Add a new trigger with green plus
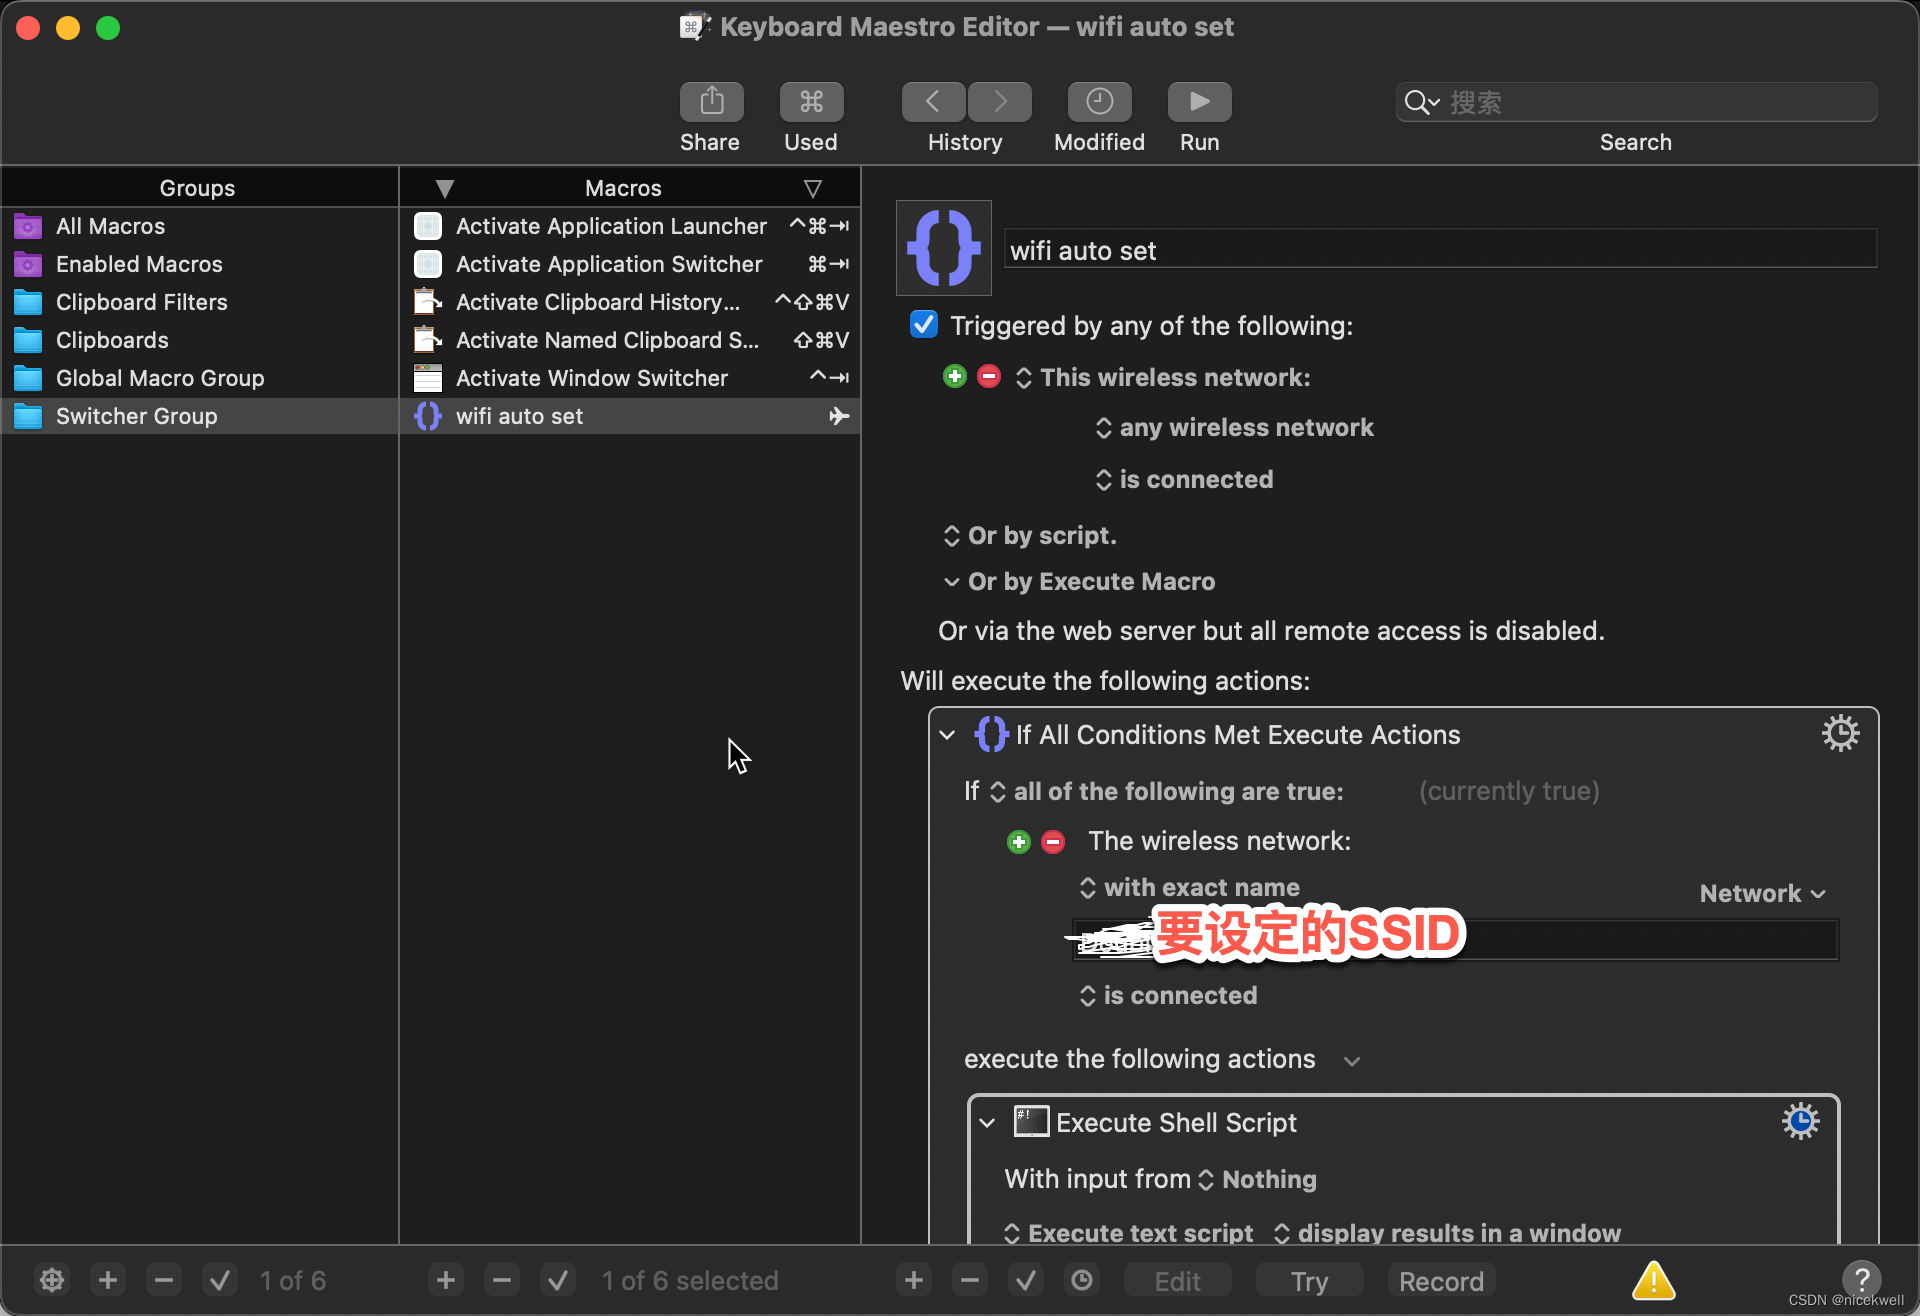This screenshot has width=1920, height=1316. pyautogui.click(x=955, y=377)
